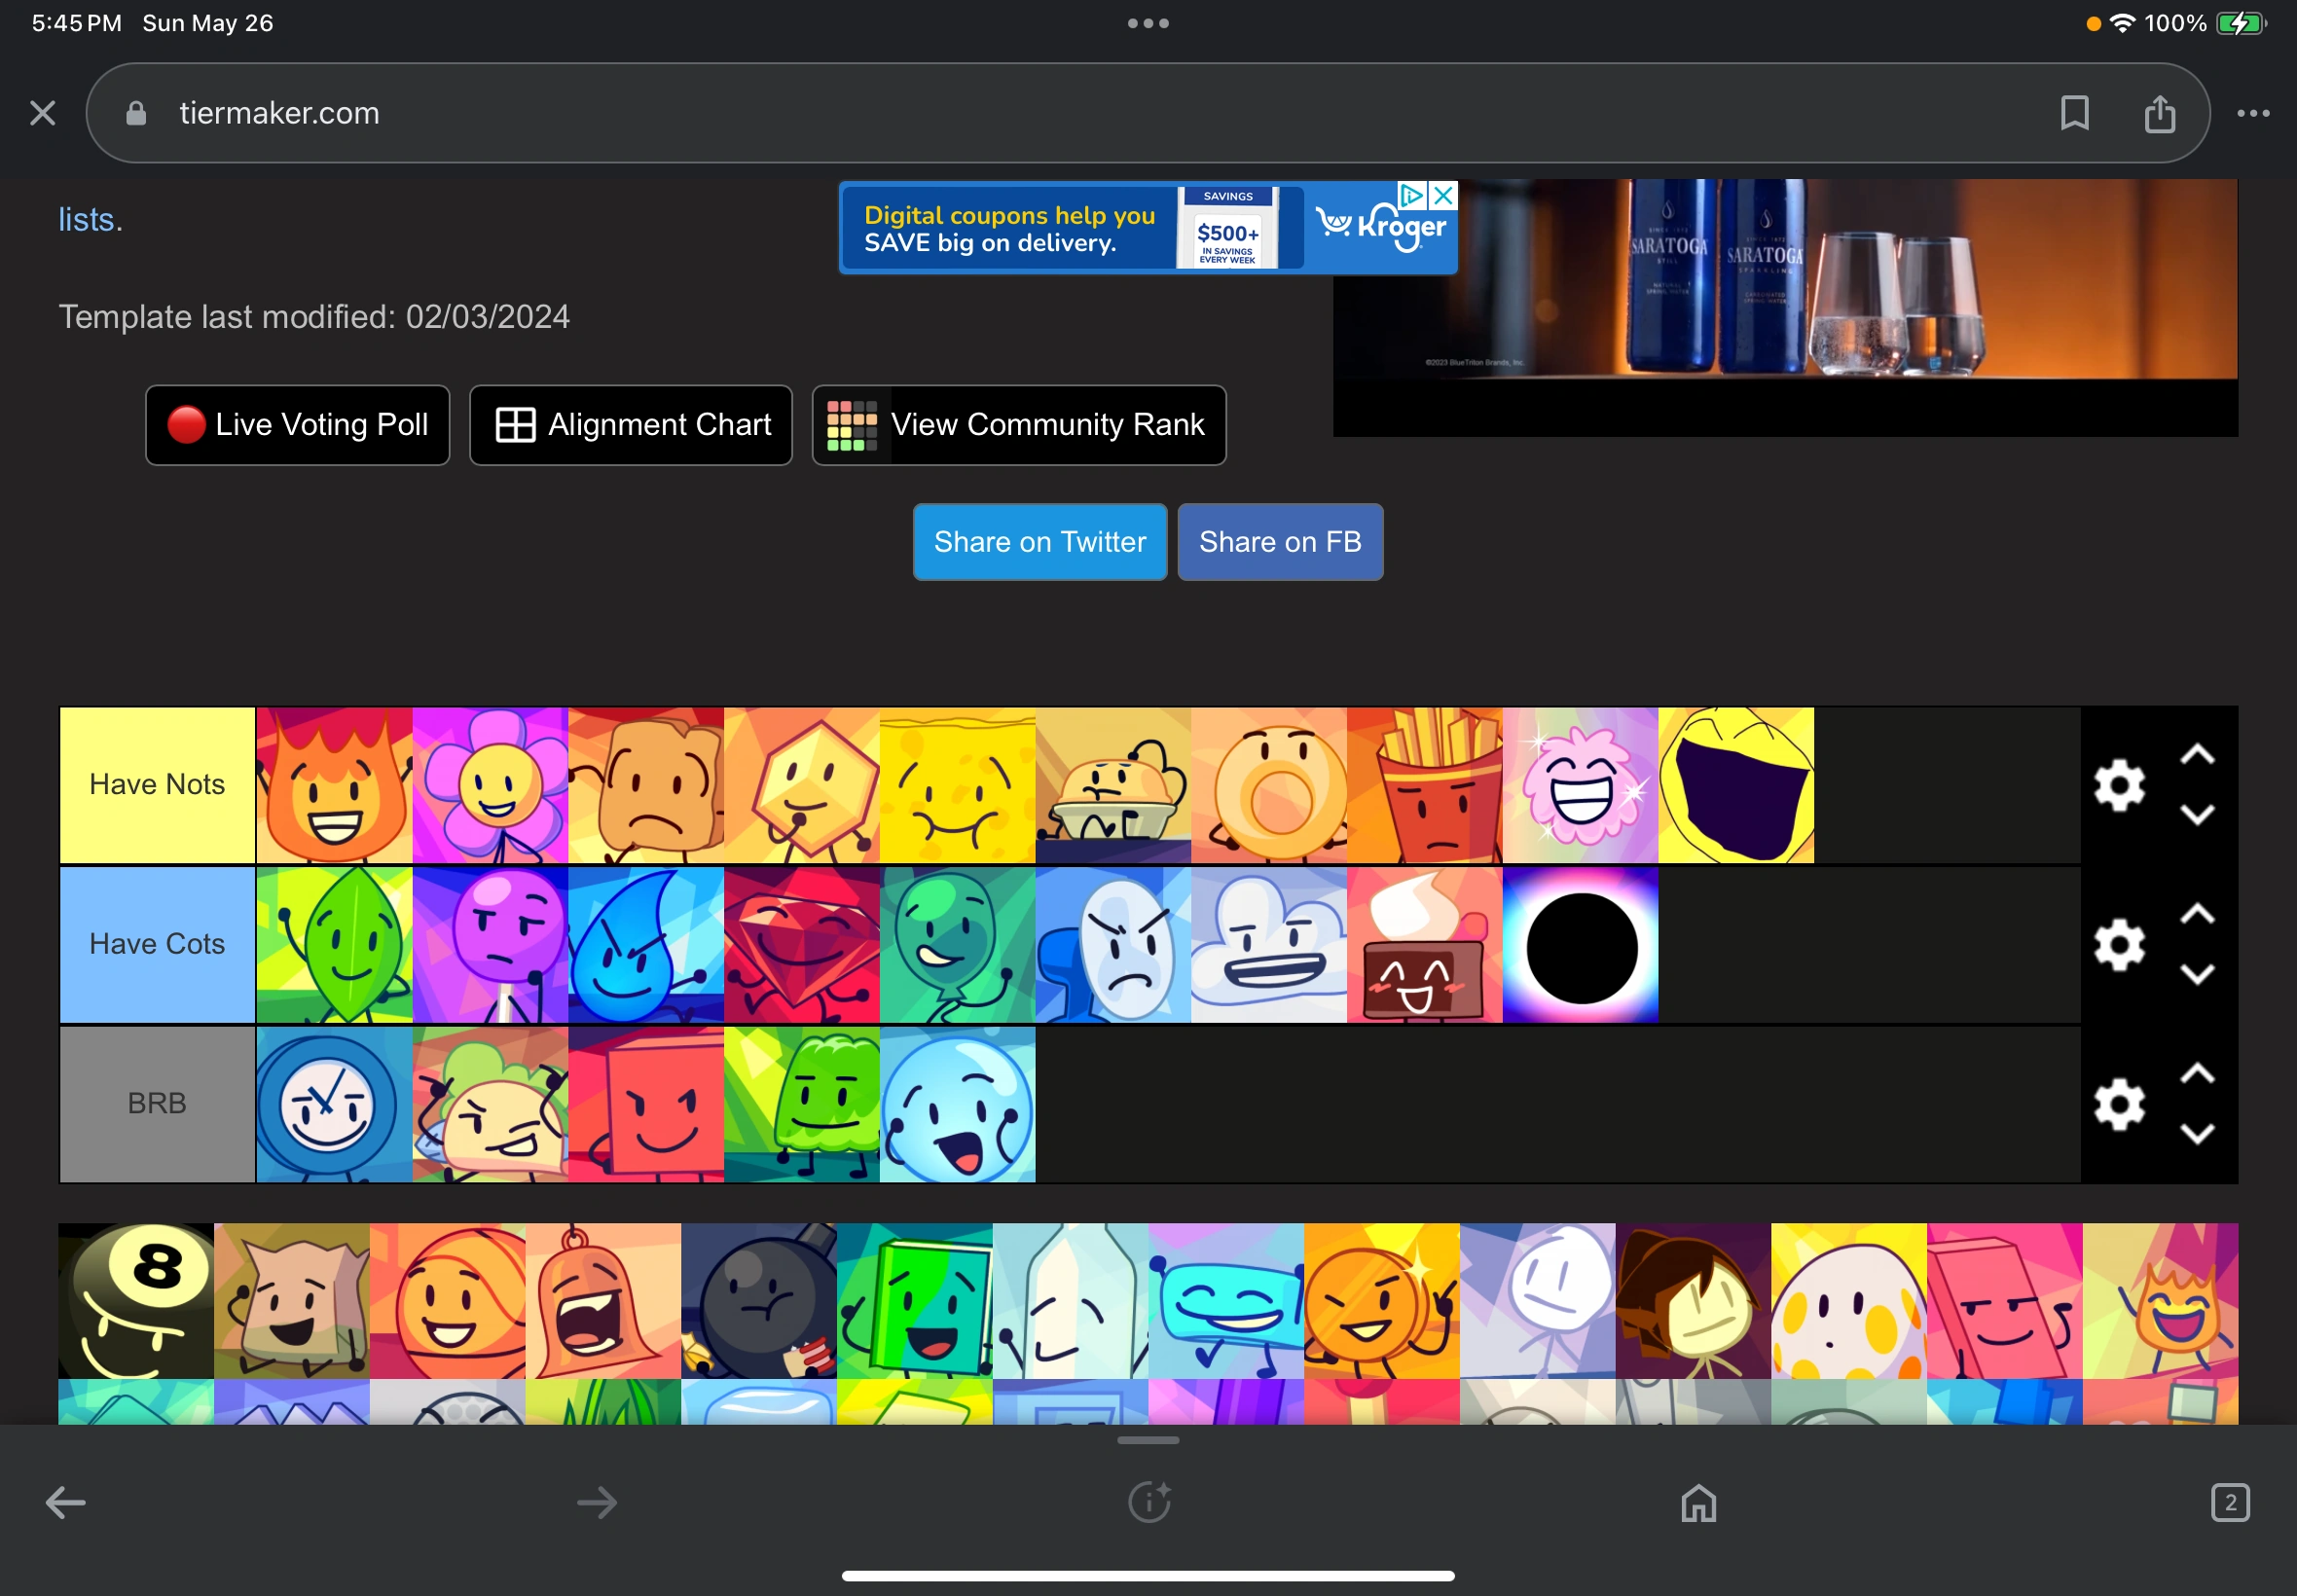Share the tier list on Twitter
Viewport: 2297px width, 1596px height.
[x=1039, y=541]
